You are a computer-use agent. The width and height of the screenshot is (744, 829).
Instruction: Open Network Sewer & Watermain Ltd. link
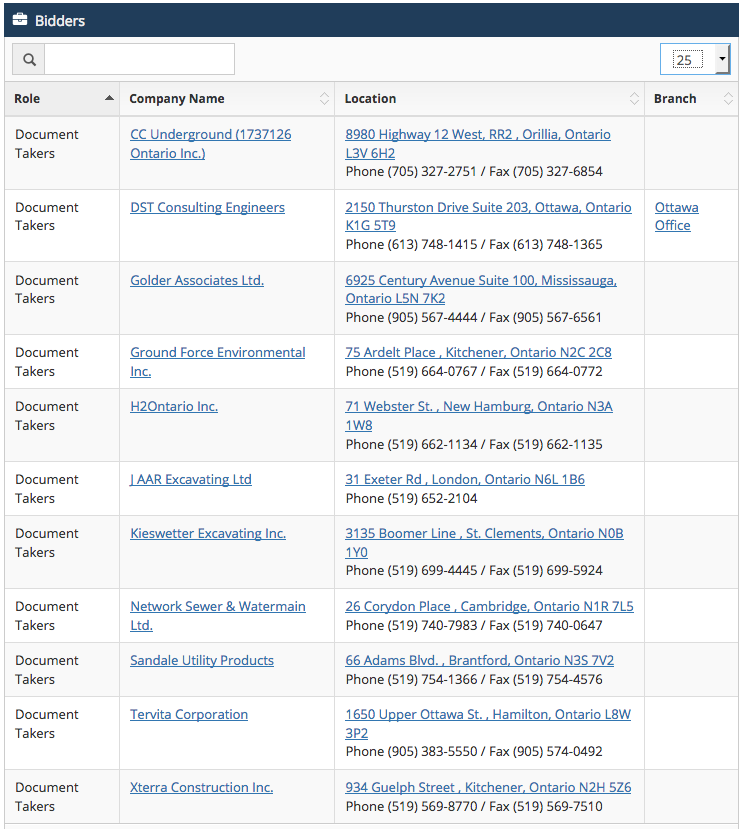tap(218, 615)
